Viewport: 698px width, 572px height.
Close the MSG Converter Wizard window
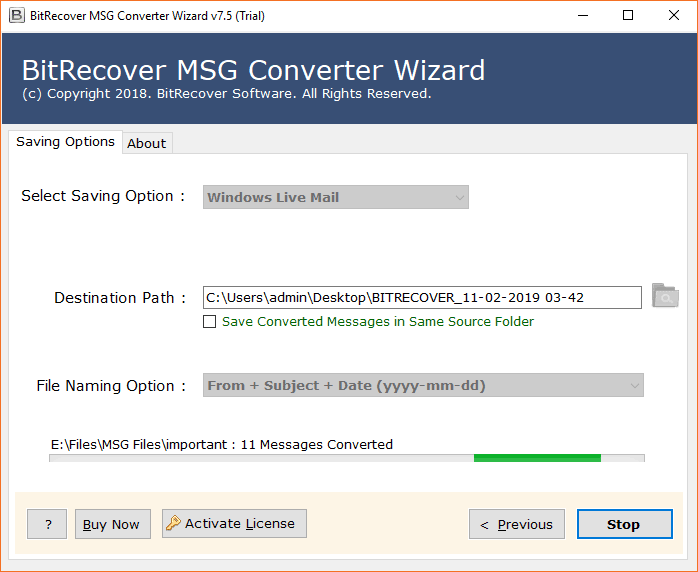(x=674, y=16)
